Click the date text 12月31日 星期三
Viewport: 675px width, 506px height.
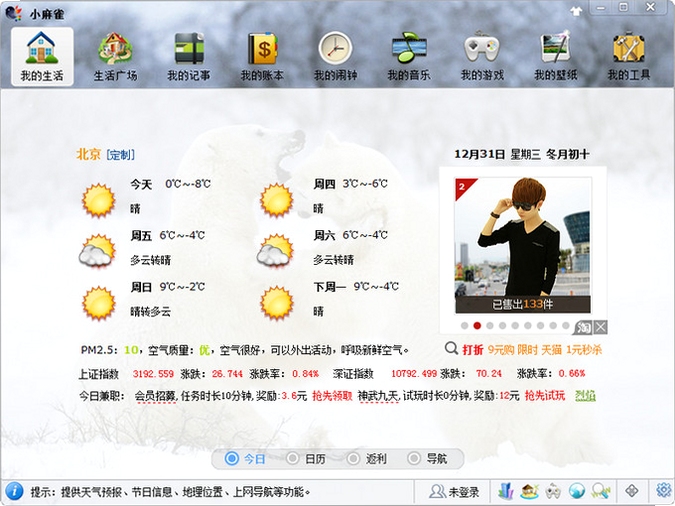tap(497, 154)
